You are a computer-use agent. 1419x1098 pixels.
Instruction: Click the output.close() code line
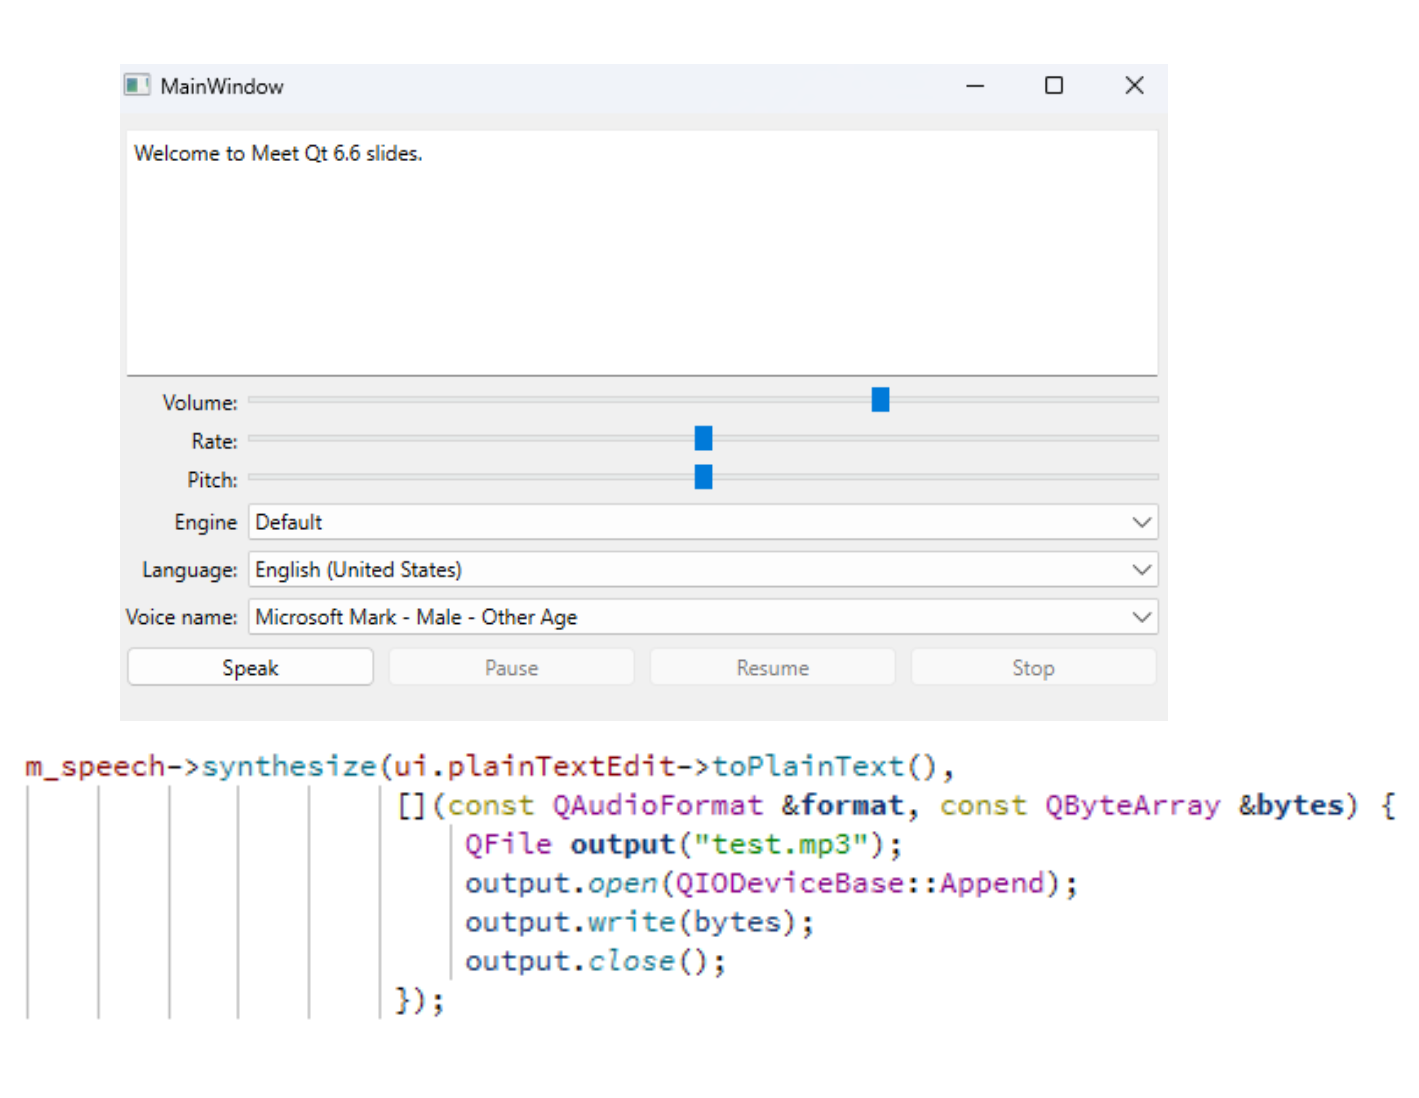point(595,961)
